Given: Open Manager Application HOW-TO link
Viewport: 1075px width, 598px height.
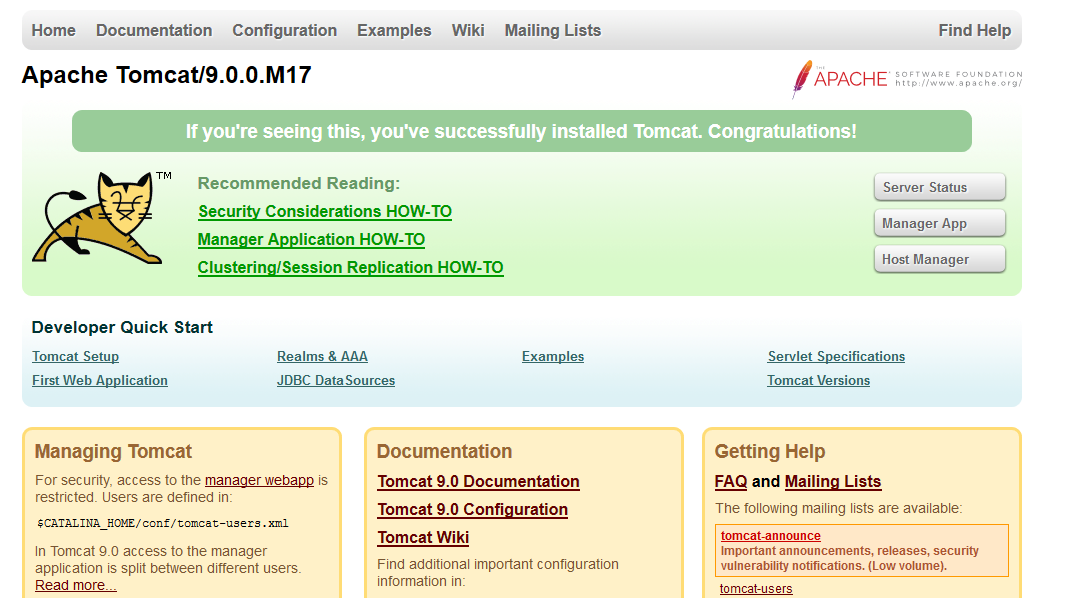Looking at the screenshot, I should click(311, 239).
